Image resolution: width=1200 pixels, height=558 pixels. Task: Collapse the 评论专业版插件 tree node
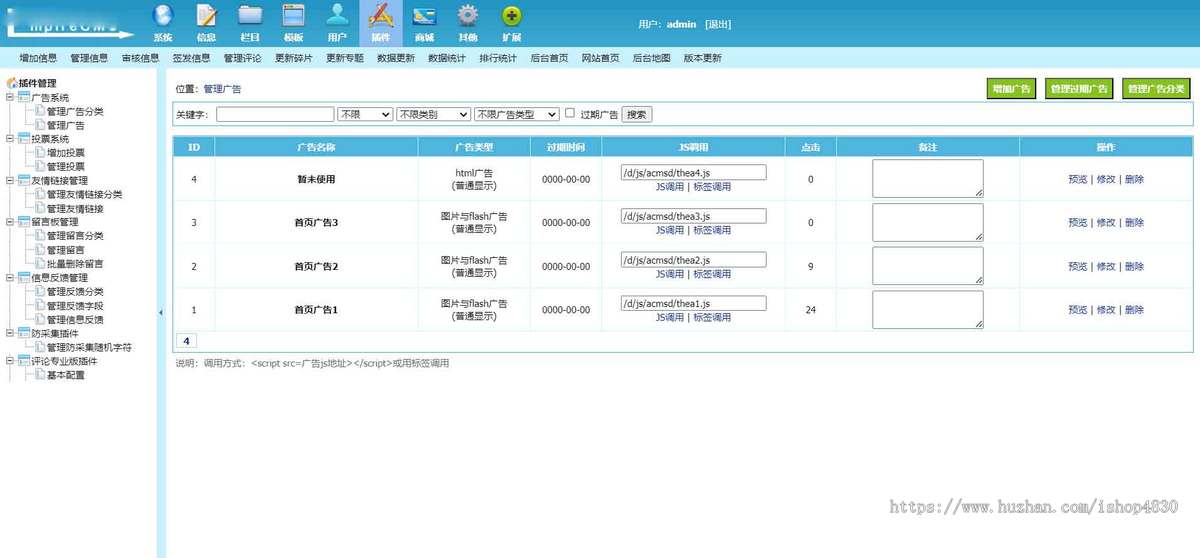tap(10, 360)
